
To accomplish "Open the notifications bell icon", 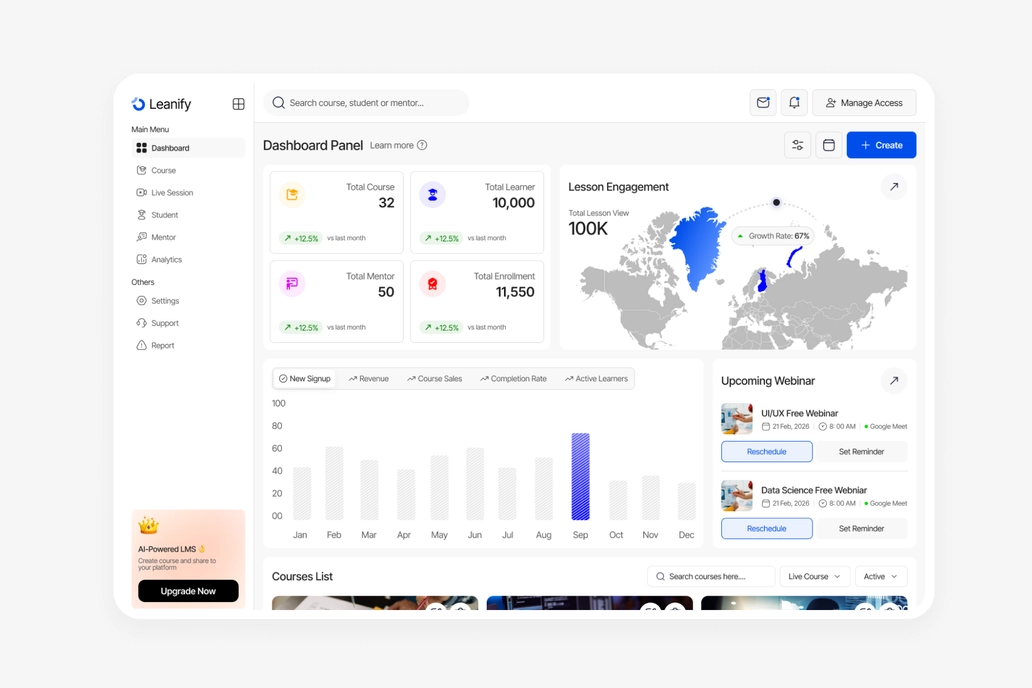I will point(794,103).
